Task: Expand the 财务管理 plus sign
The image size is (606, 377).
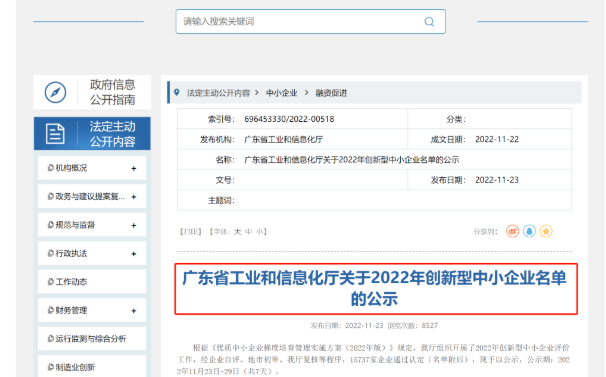Action: 134,311
